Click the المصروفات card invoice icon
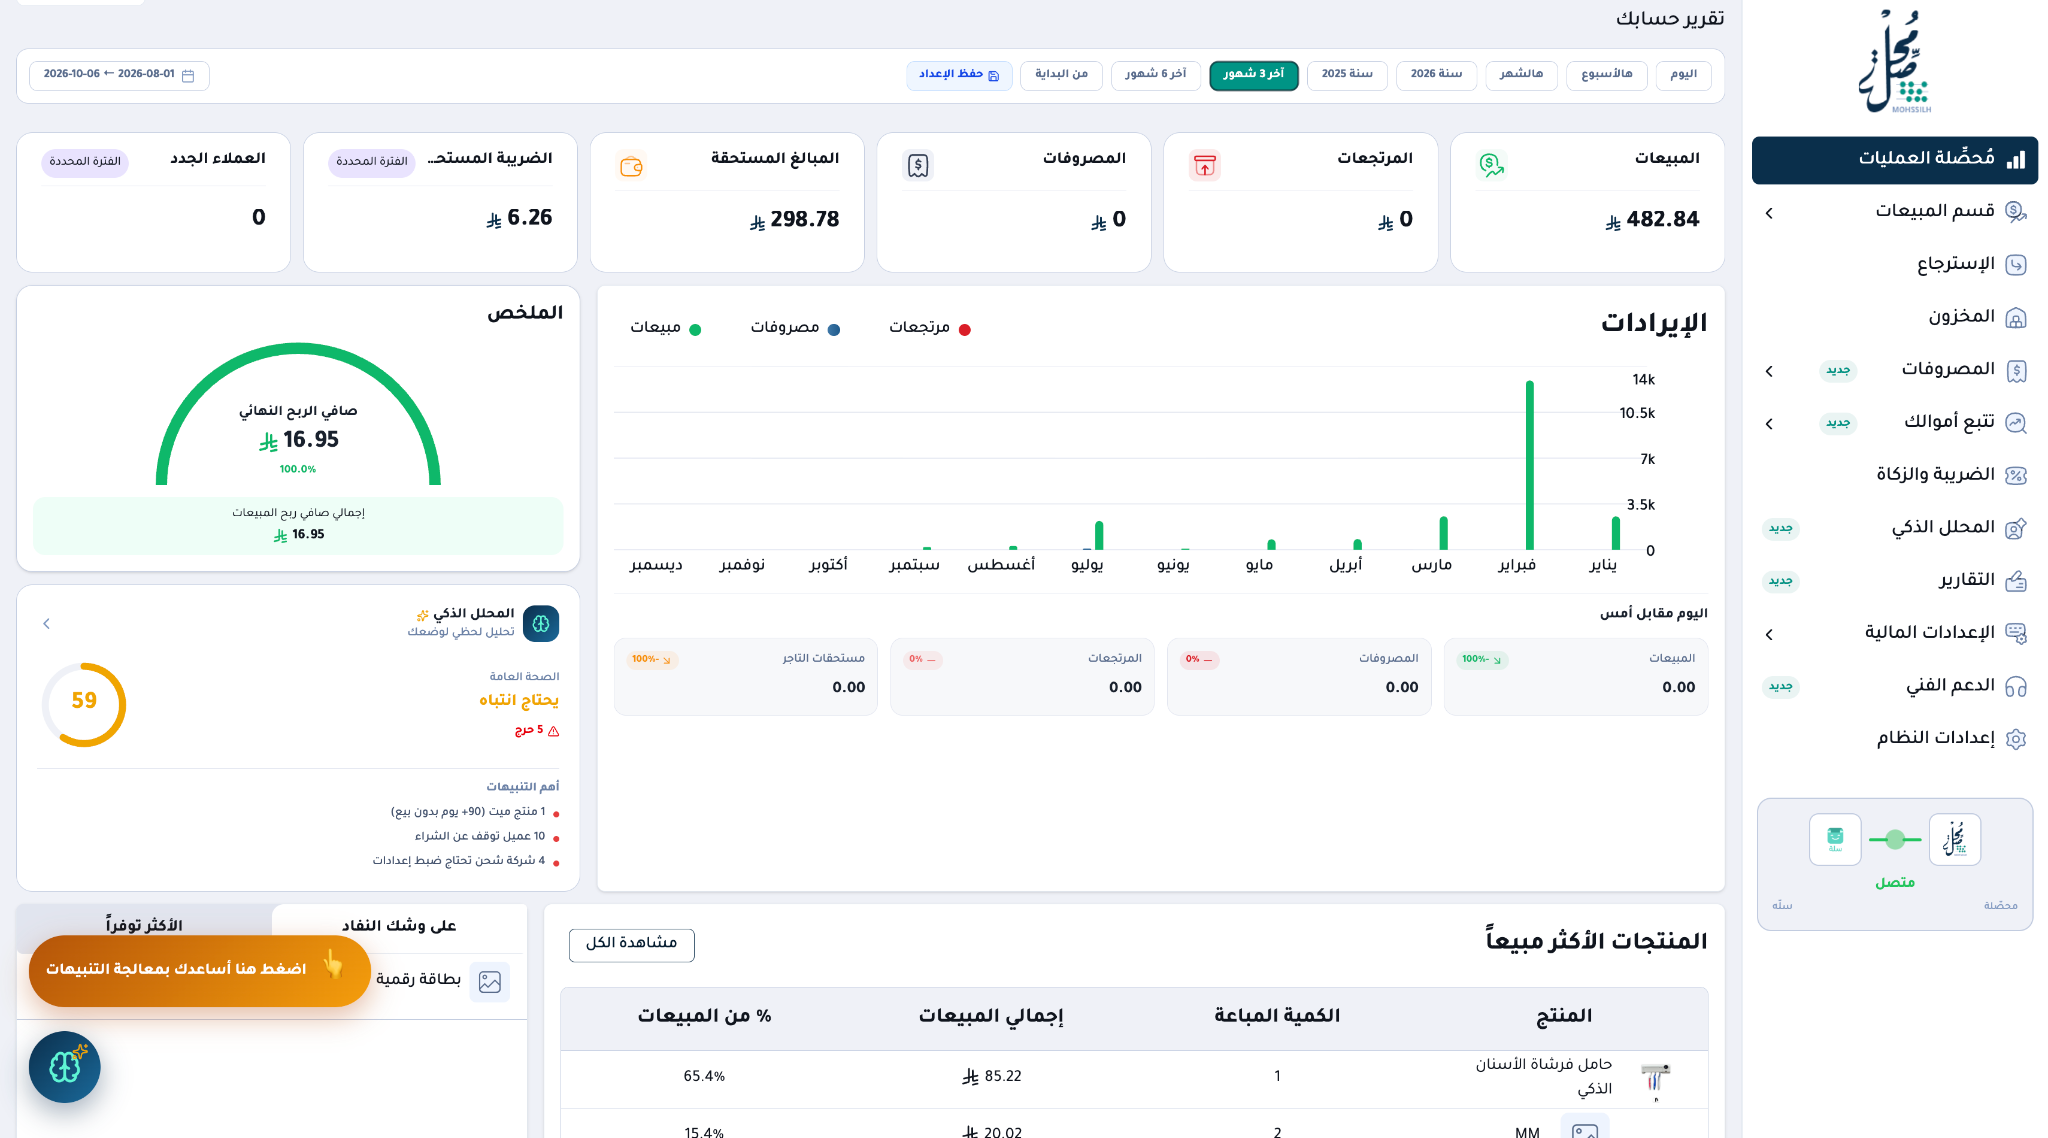This screenshot has width=2048, height=1138. point(918,165)
